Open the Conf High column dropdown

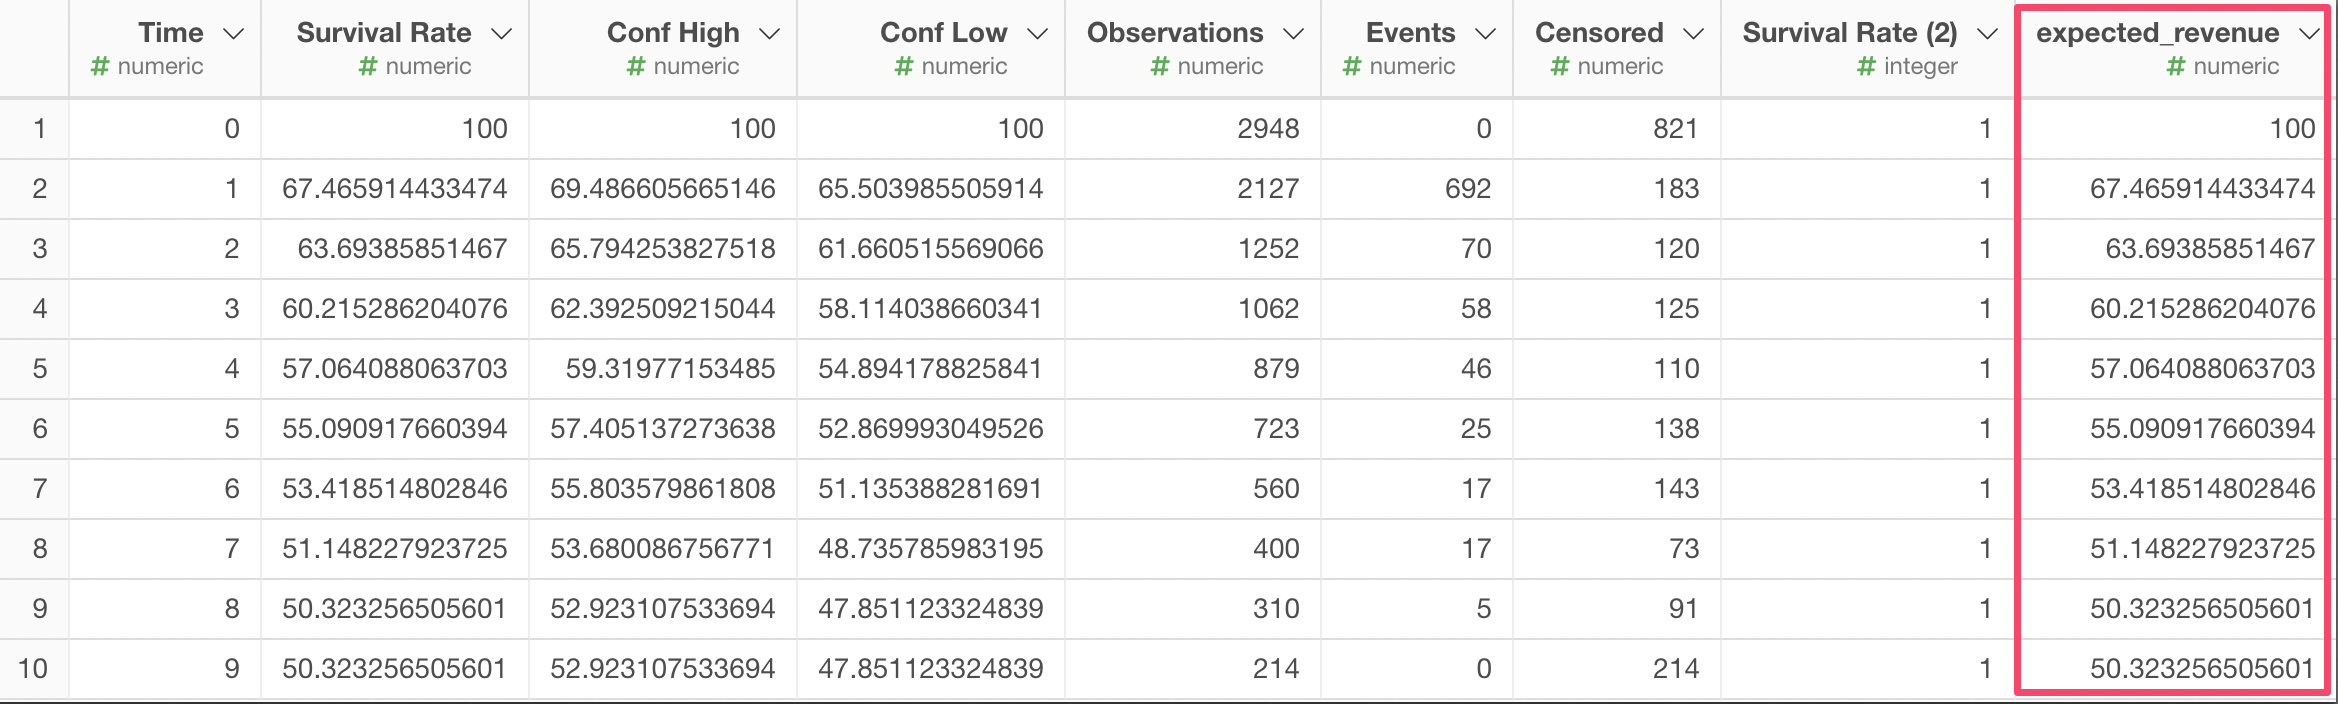point(769,34)
